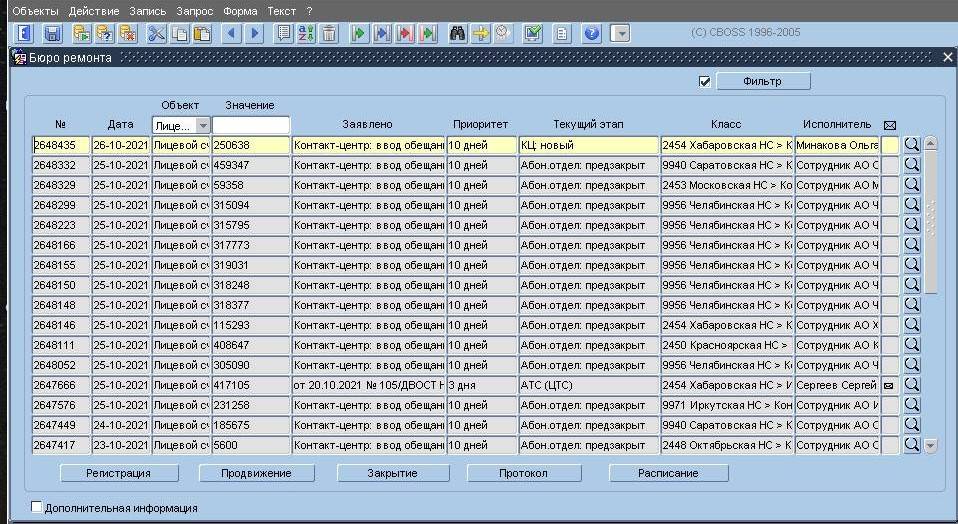Open the Объект dropdown showing Лице...
This screenshot has width=958, height=524.
click(x=181, y=125)
